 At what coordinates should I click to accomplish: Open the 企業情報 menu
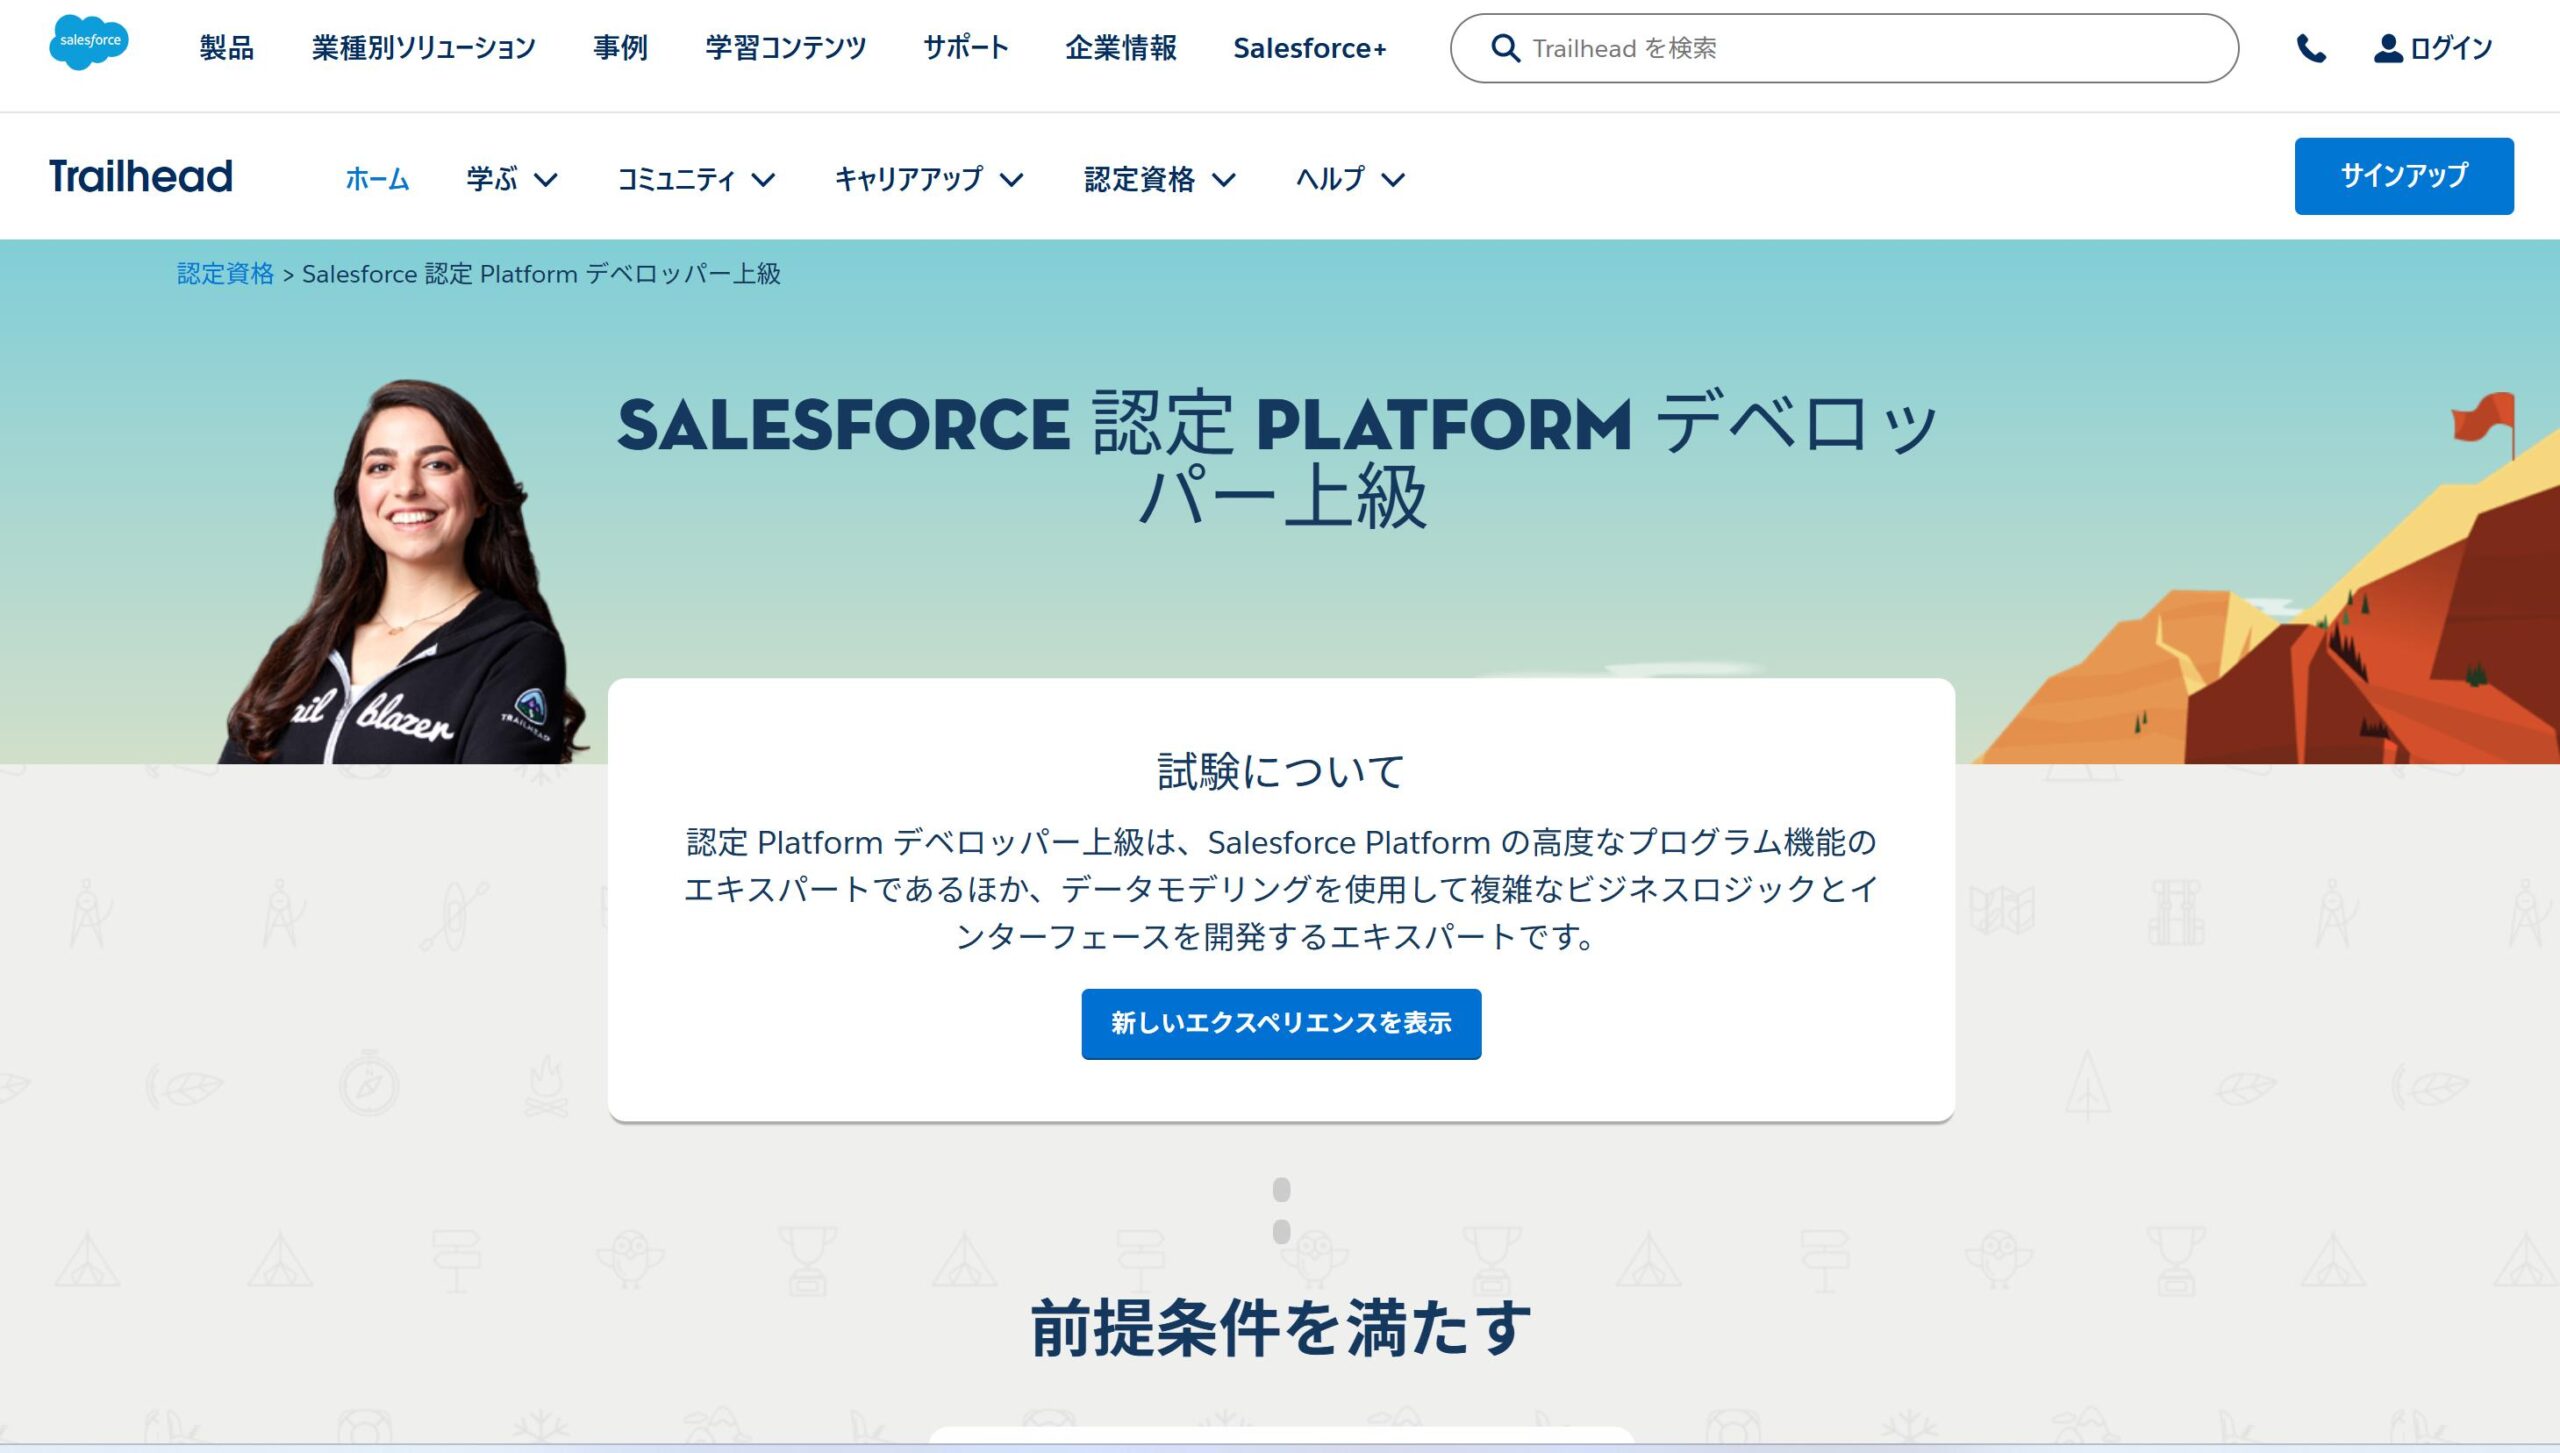pos(1121,48)
